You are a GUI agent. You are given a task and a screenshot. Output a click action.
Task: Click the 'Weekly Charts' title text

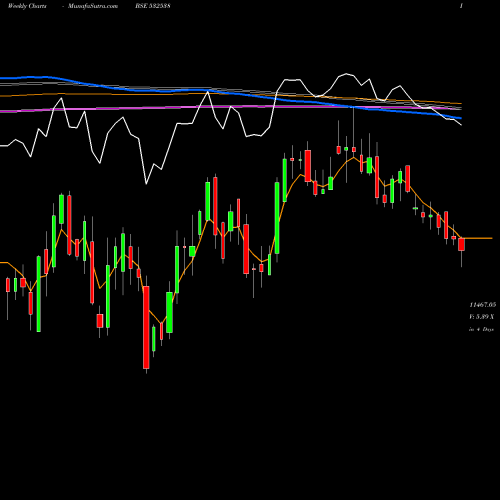(x=27, y=6)
